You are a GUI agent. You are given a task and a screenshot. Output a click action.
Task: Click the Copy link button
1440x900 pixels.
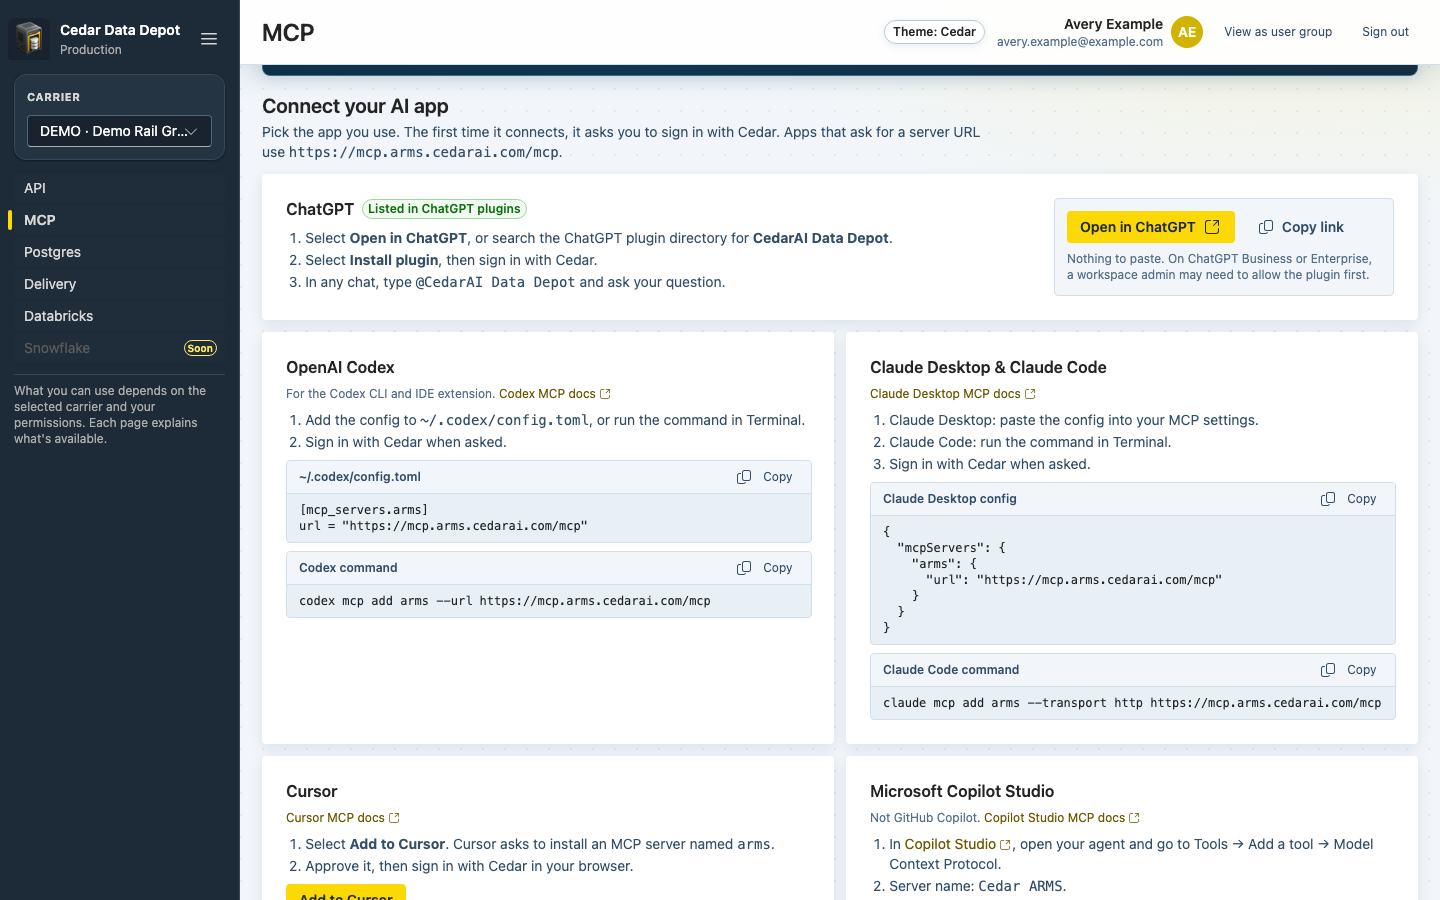(x=1301, y=227)
